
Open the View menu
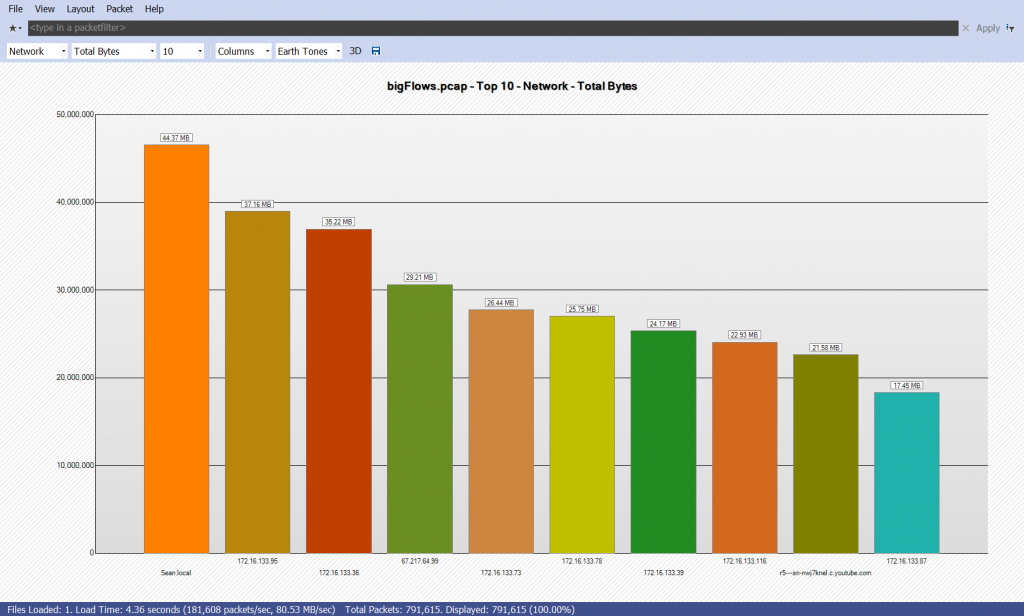click(x=45, y=8)
